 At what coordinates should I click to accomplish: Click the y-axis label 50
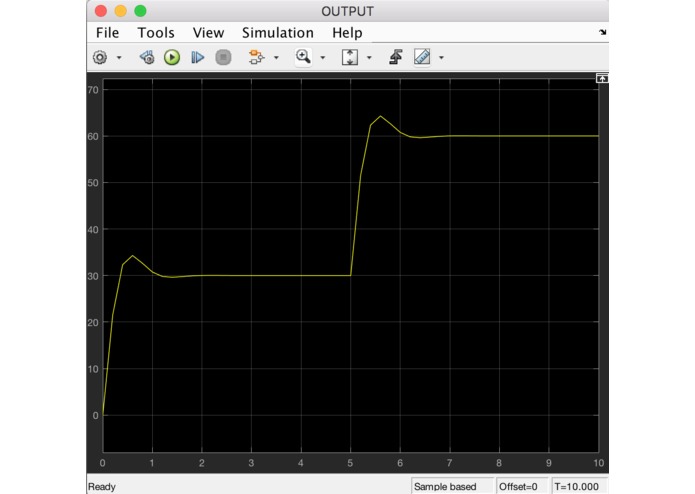tap(93, 183)
